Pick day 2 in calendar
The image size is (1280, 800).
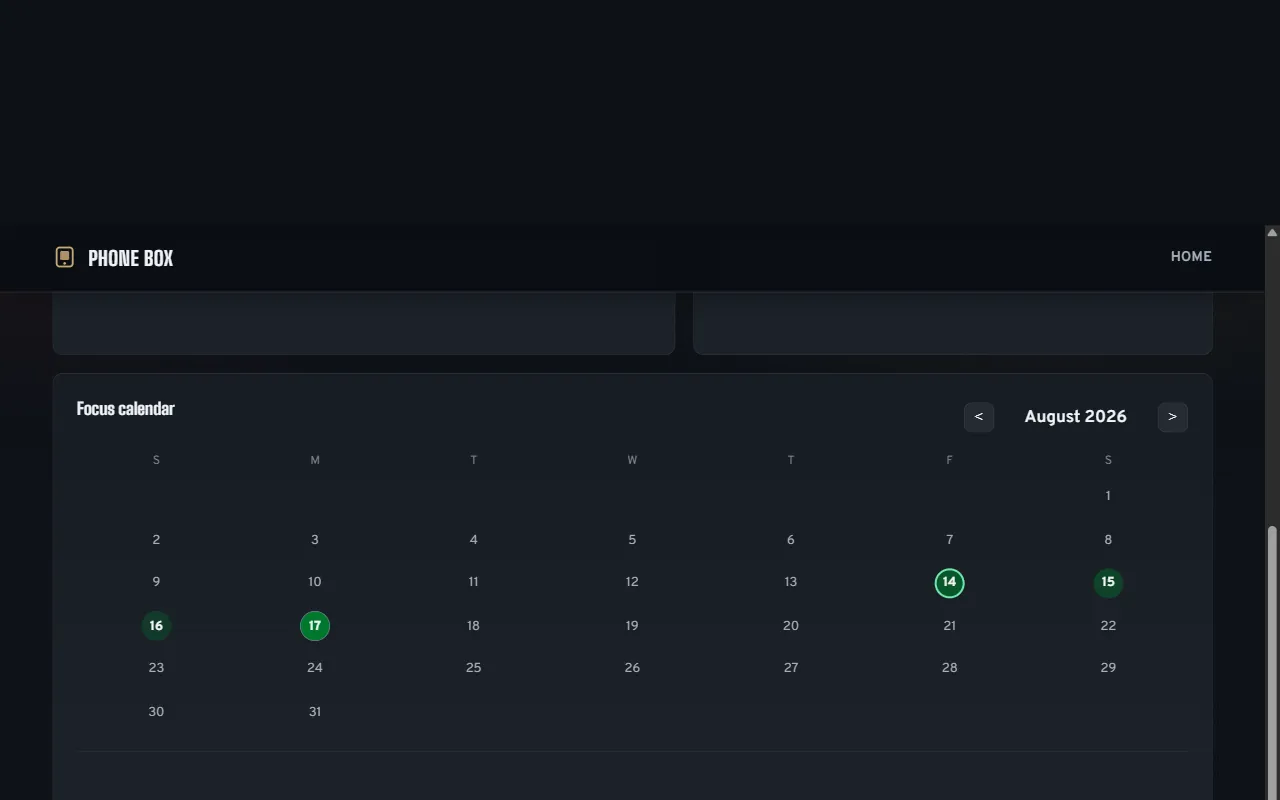[x=156, y=540]
